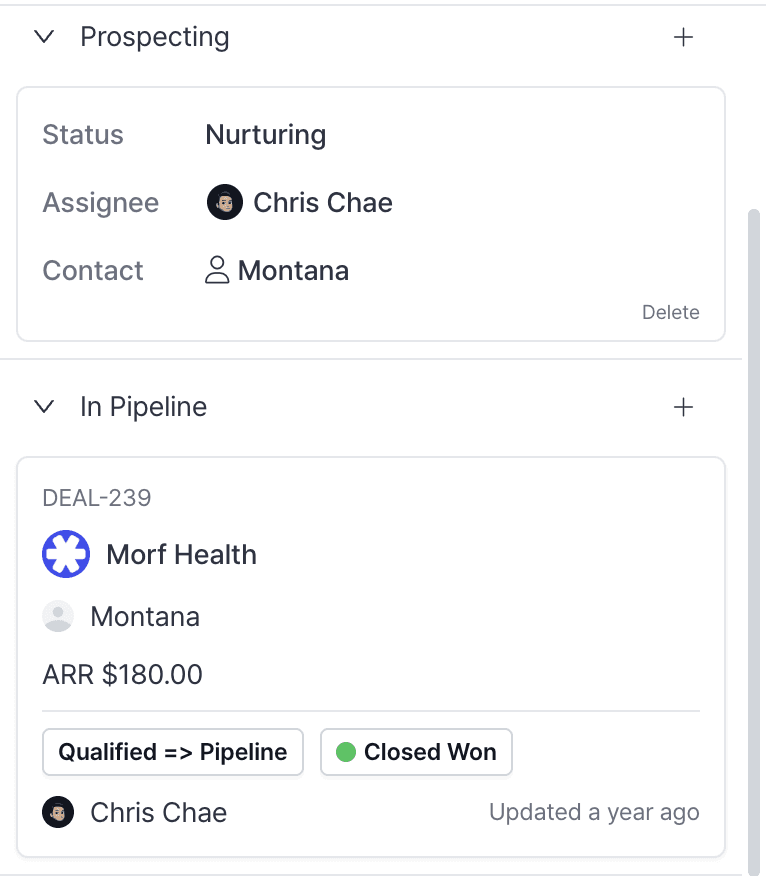Delete the Prospecting record

tap(670, 312)
